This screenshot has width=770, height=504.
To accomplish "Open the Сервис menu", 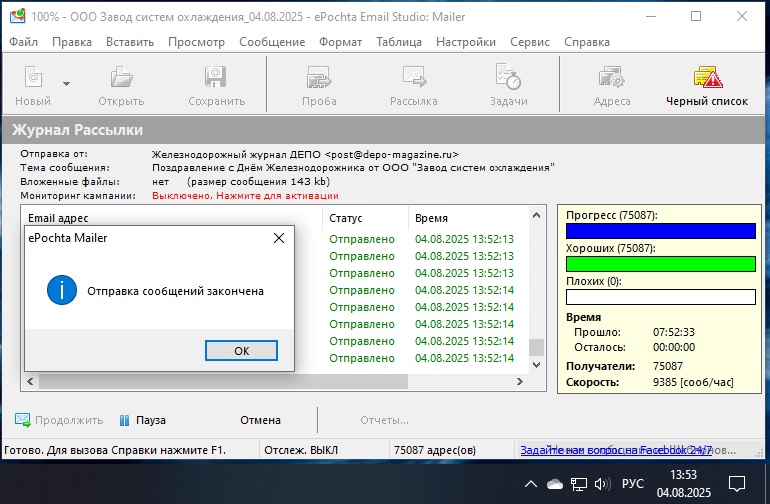I will pyautogui.click(x=529, y=42).
